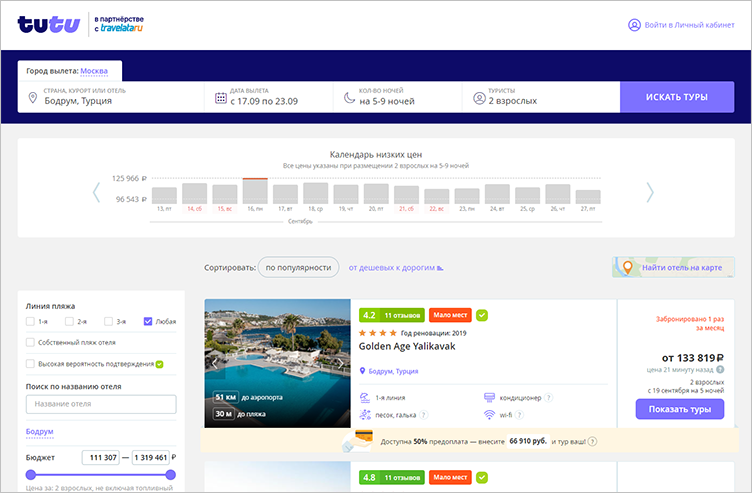The height and width of the screenshot is (493, 752).
Task: Click the budget slider track
Action: tap(101, 475)
